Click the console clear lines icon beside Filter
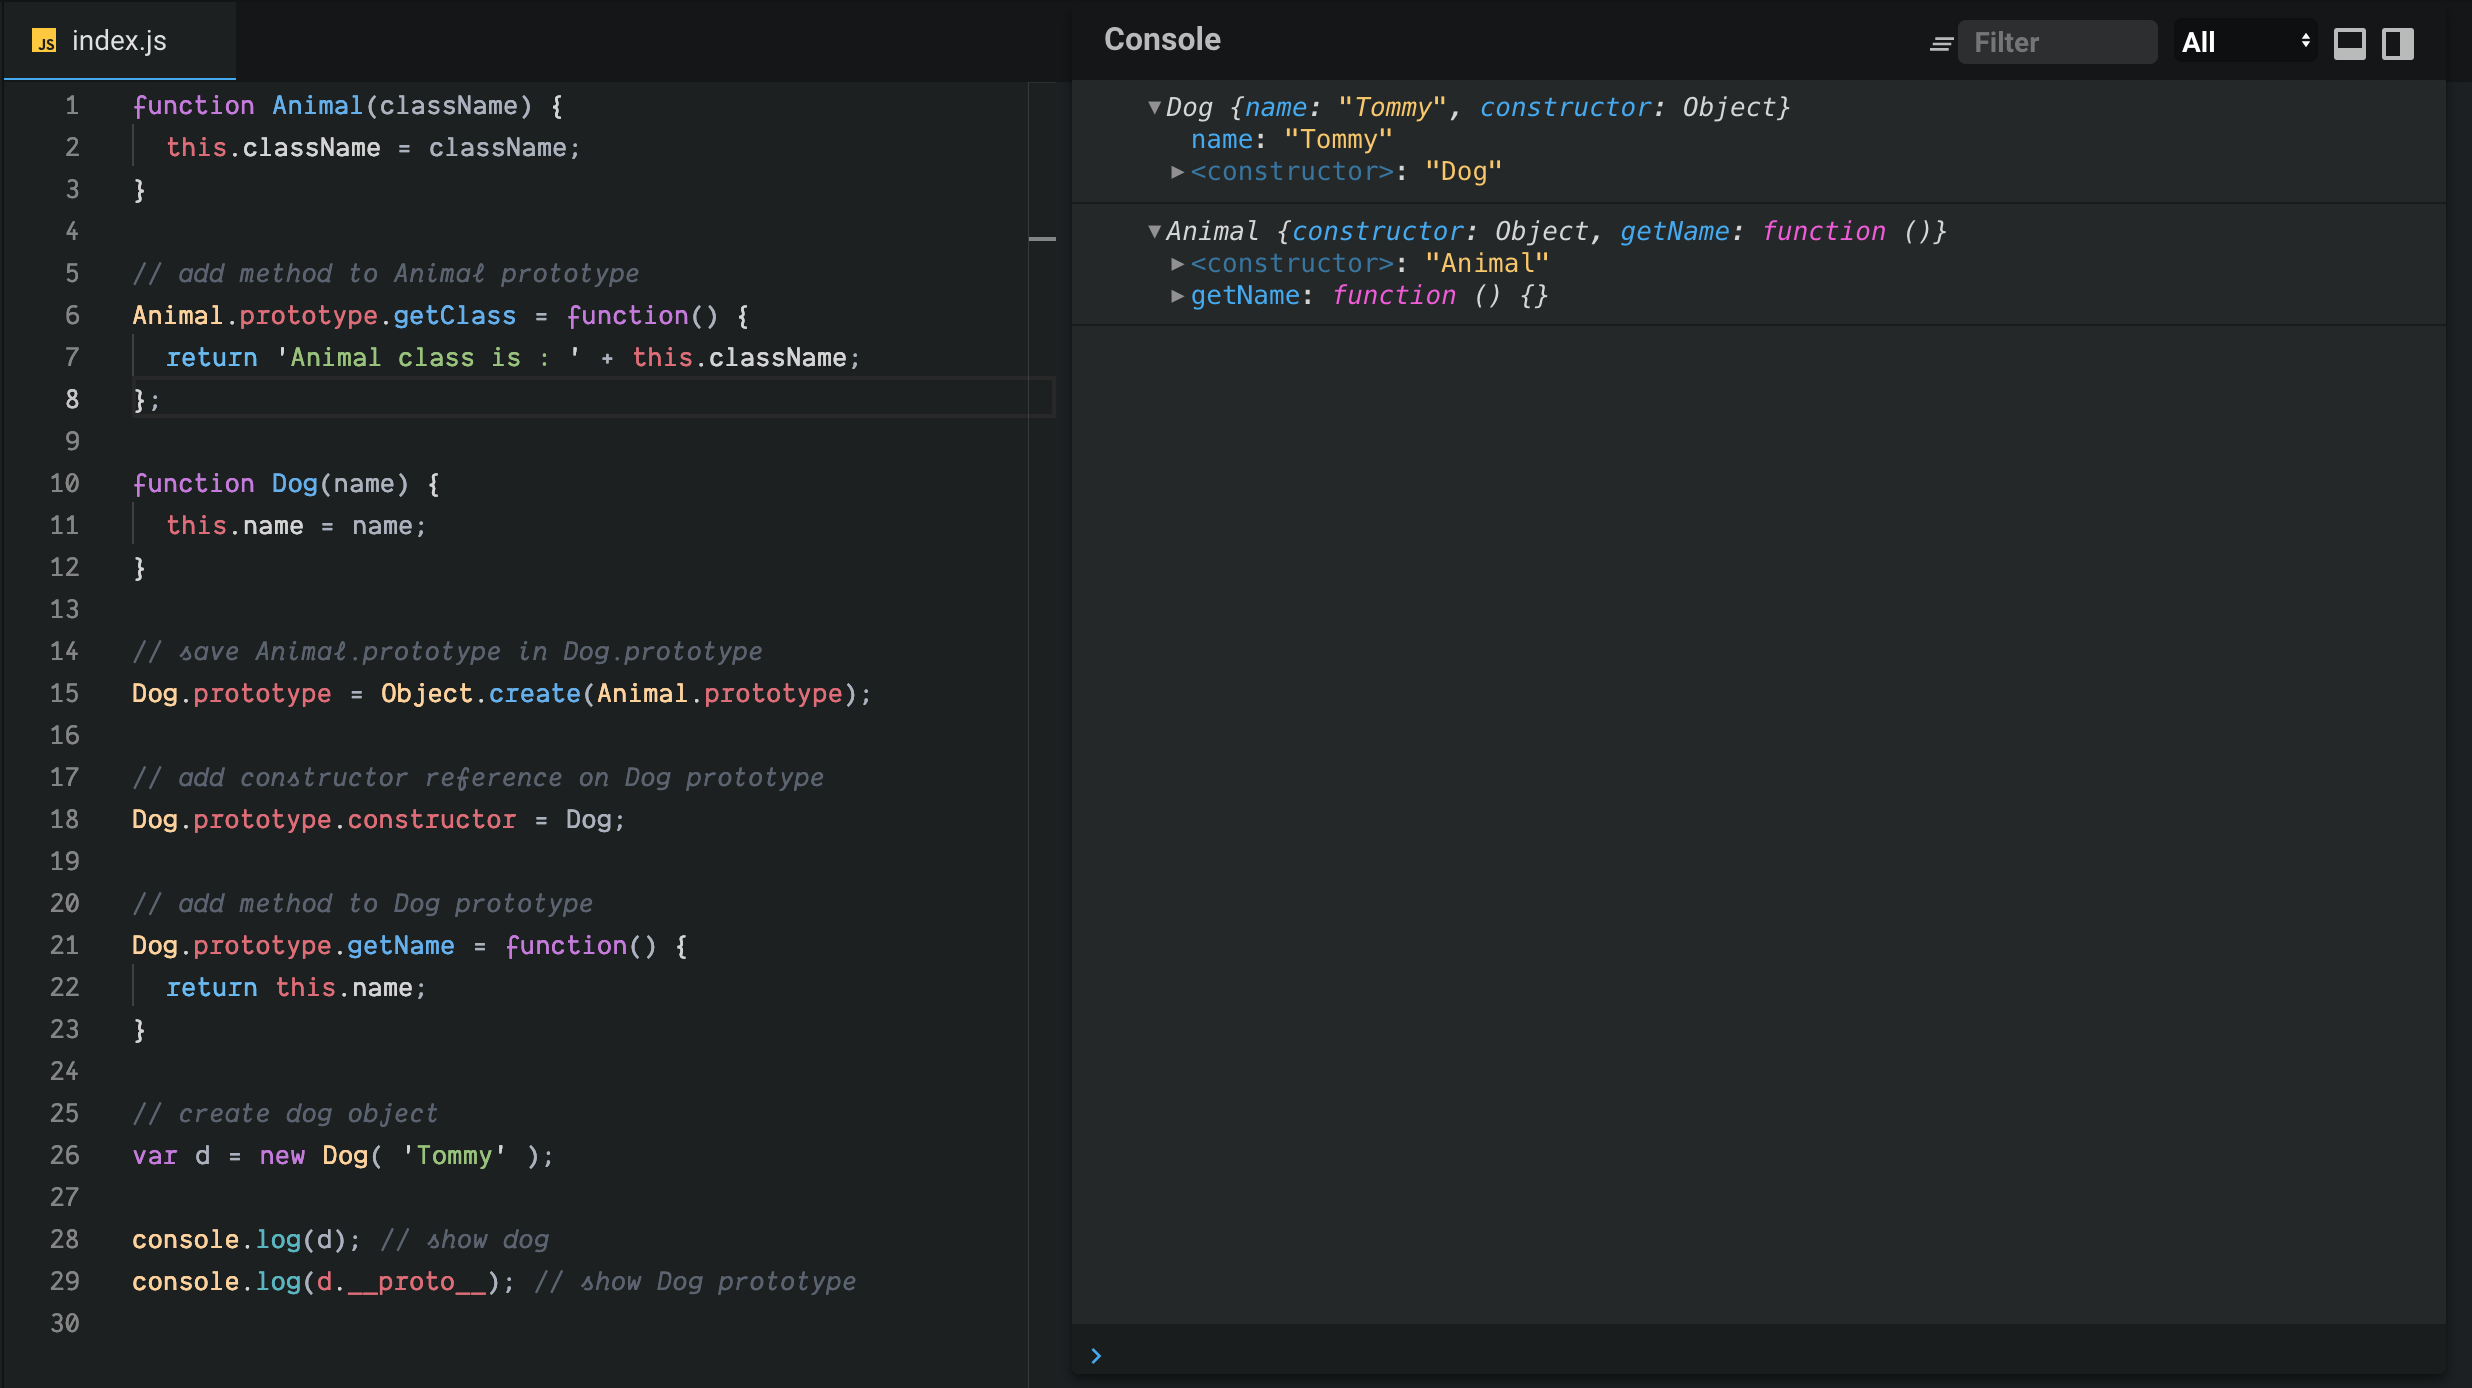Viewport: 2472px width, 1388px height. tap(1941, 43)
